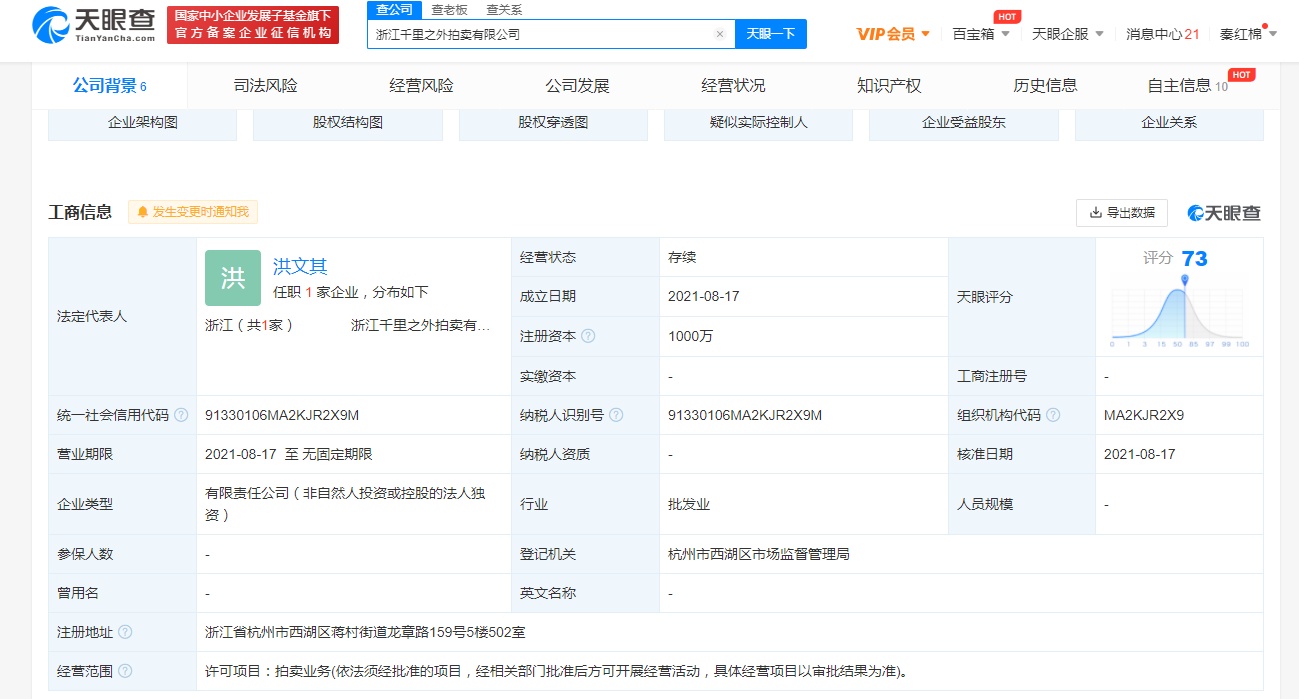Open the 知识产权 tab
This screenshot has width=1299, height=699.
tap(889, 86)
